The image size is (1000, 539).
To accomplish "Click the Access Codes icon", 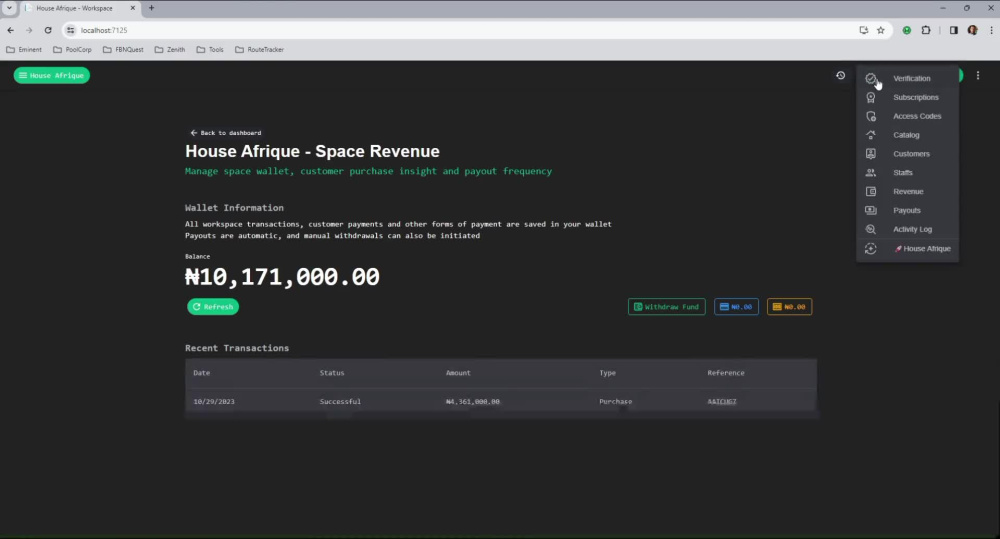I will click(x=871, y=116).
